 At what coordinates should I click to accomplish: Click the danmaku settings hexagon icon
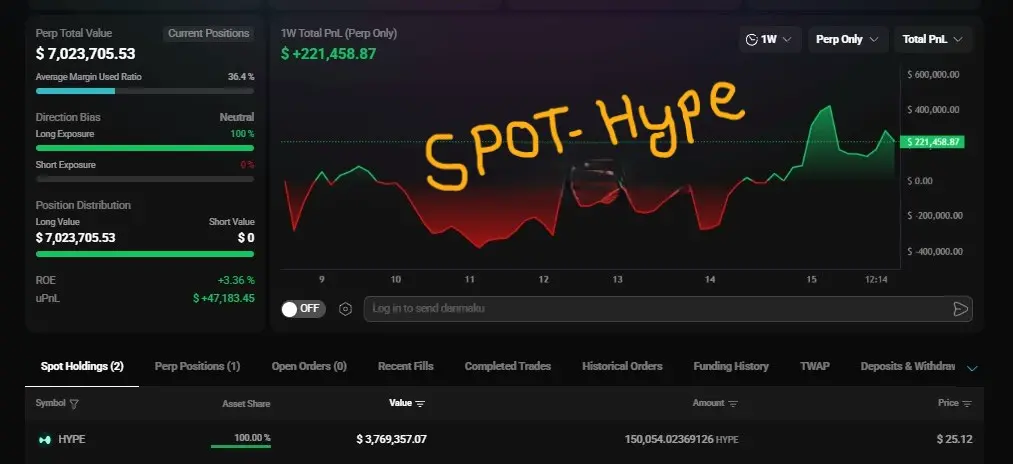346,309
